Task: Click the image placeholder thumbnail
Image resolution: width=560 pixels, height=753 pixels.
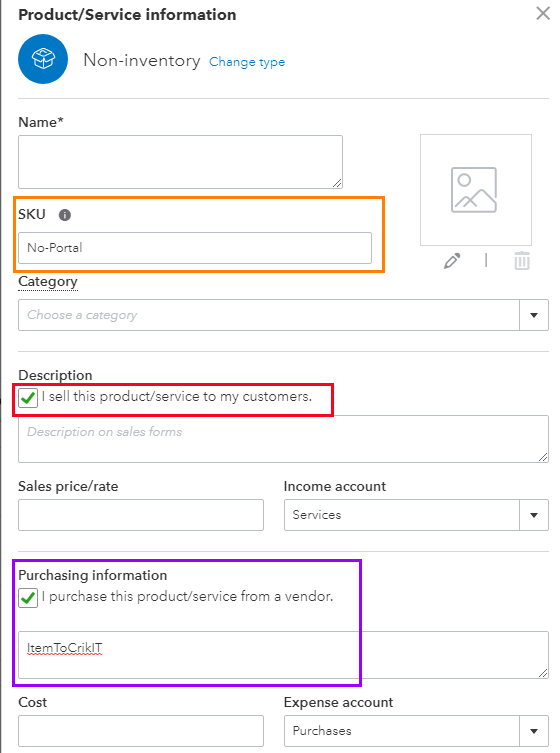Action: (x=475, y=190)
